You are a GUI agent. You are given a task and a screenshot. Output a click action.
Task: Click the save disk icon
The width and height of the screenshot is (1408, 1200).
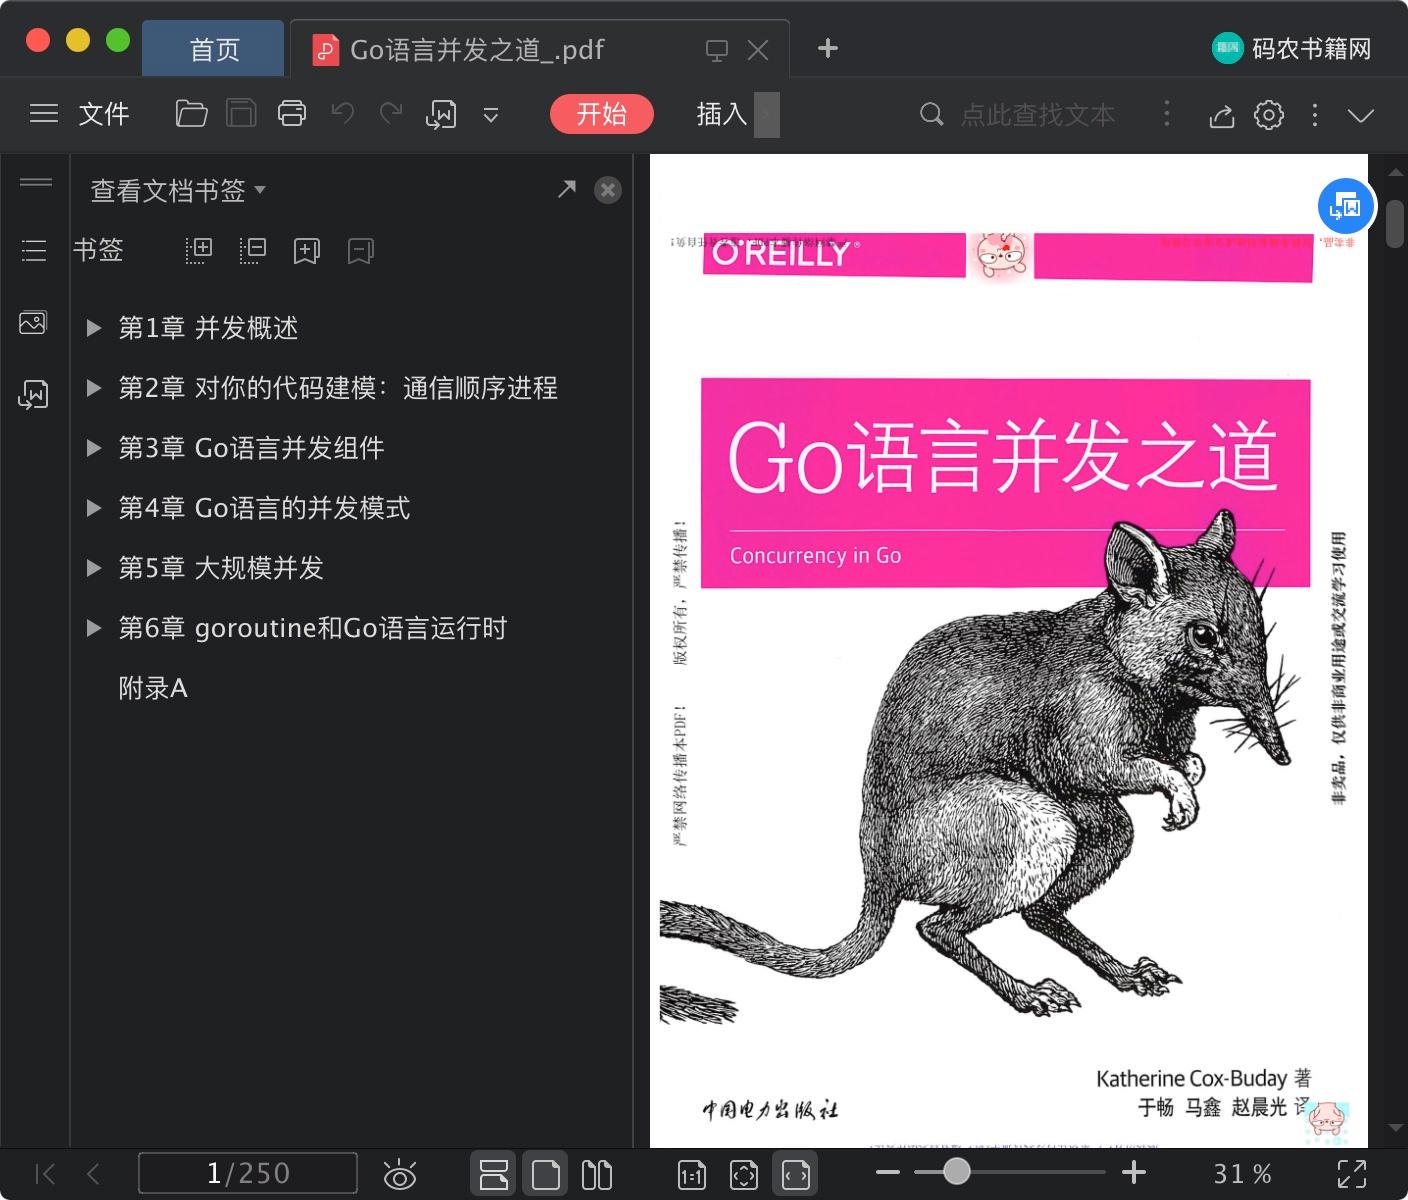[241, 114]
